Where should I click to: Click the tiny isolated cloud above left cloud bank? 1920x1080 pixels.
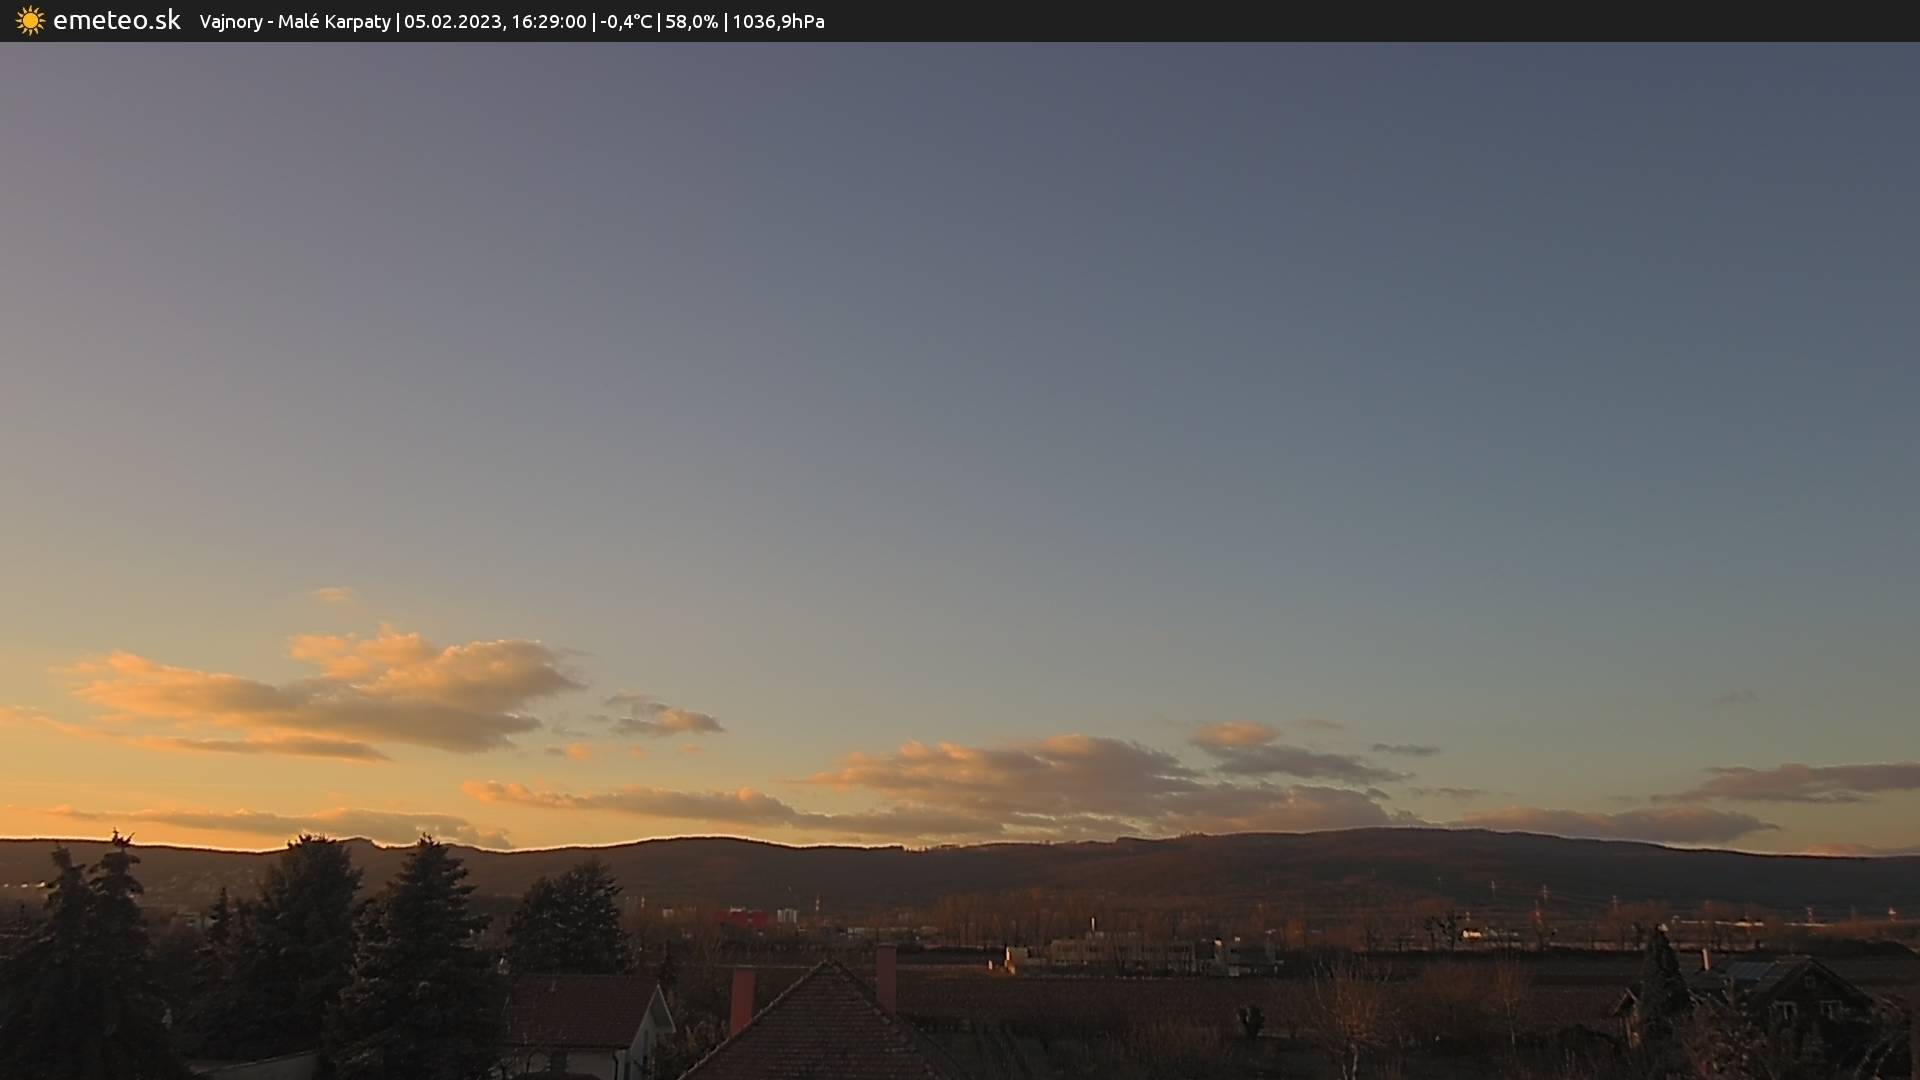pos(333,595)
